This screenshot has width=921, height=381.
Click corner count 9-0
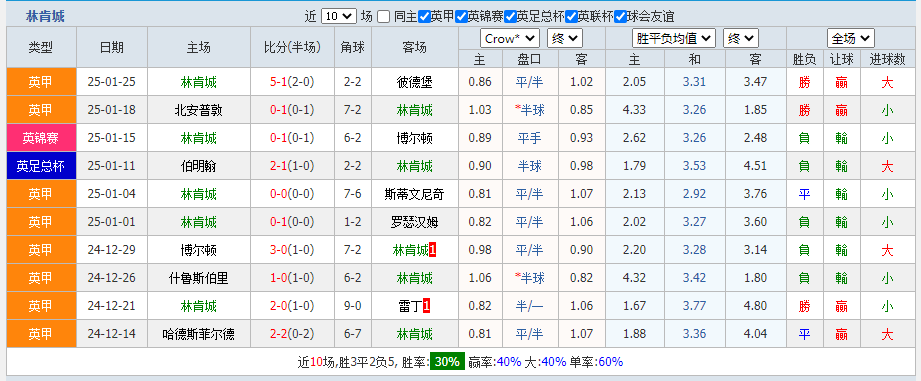(352, 306)
